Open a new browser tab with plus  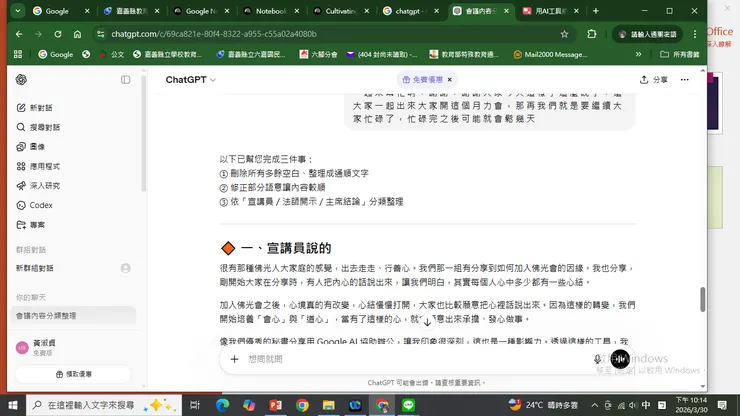point(596,11)
